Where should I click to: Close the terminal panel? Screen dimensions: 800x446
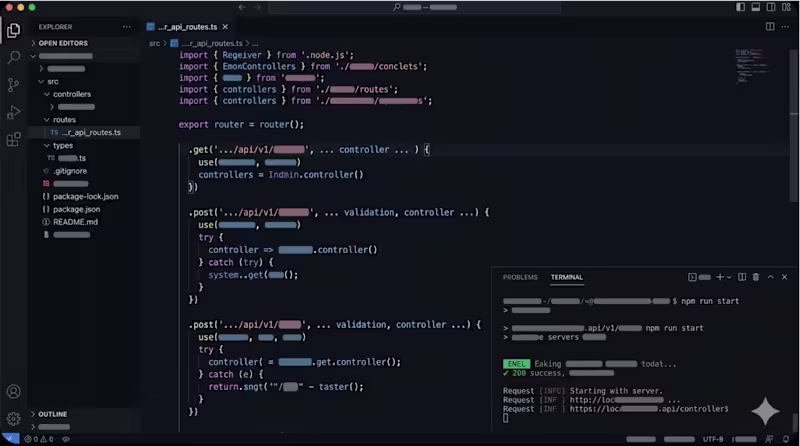(x=785, y=277)
